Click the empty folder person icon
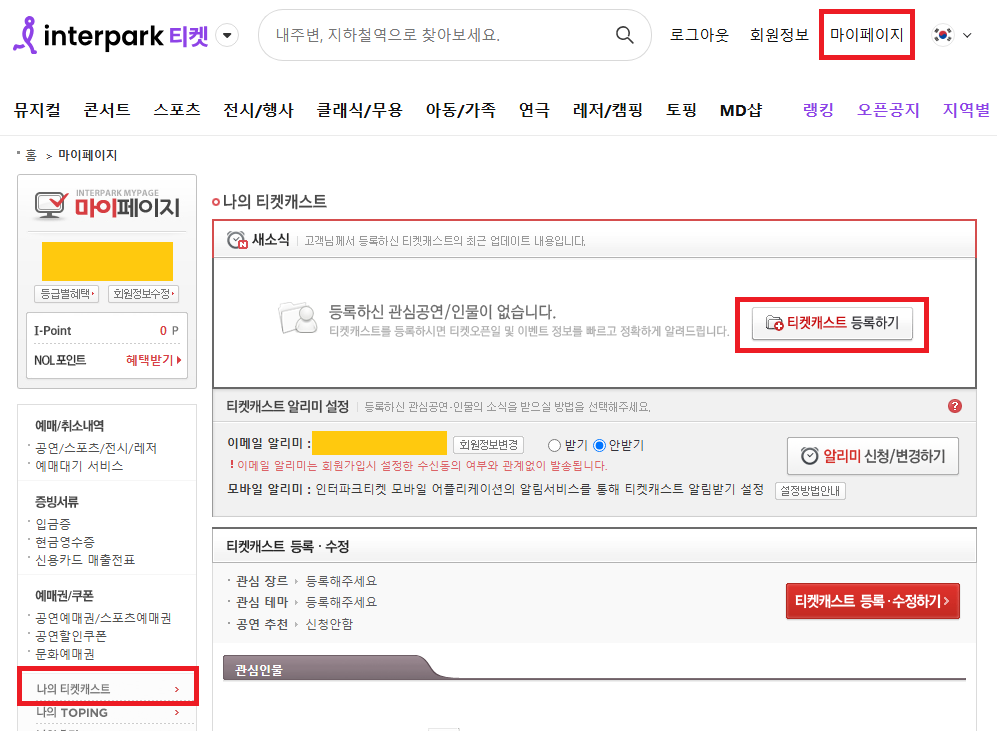 [298, 318]
